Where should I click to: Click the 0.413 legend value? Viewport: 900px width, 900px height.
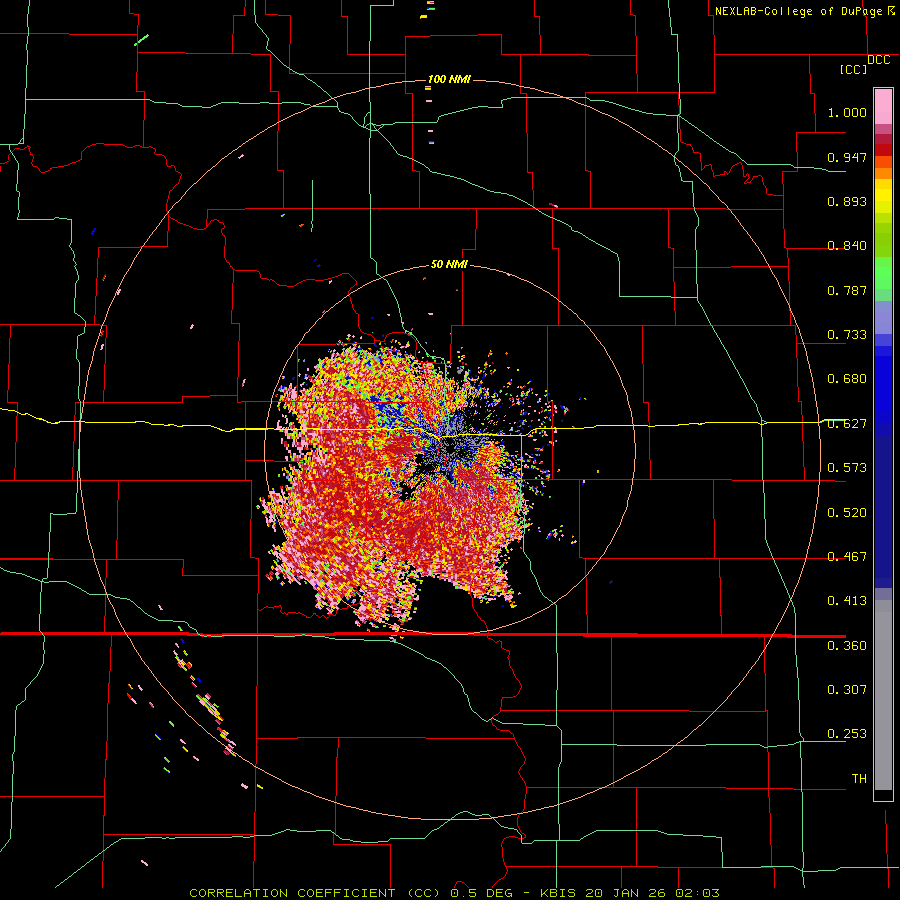[x=847, y=601]
